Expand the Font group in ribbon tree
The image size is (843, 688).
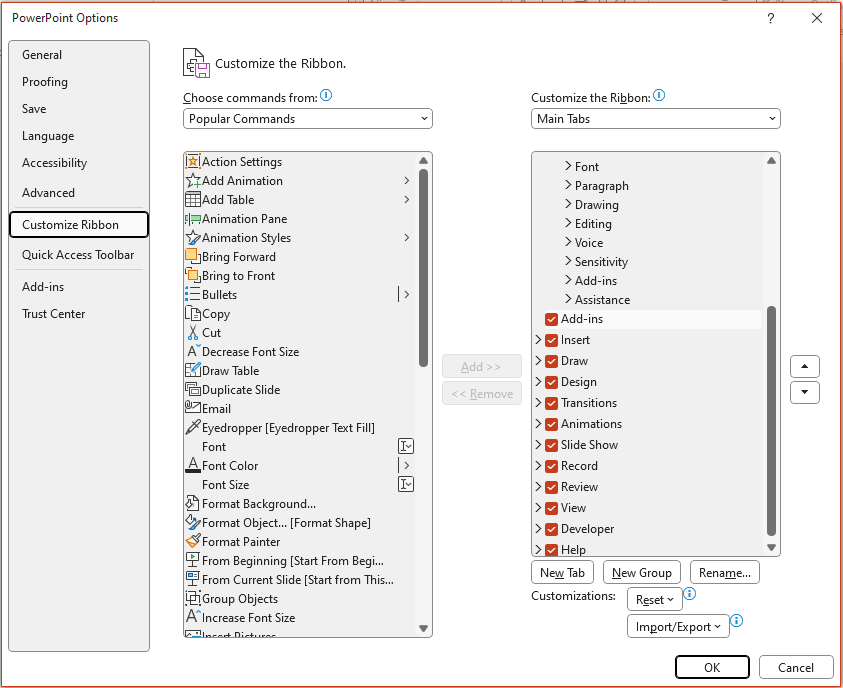pos(568,166)
